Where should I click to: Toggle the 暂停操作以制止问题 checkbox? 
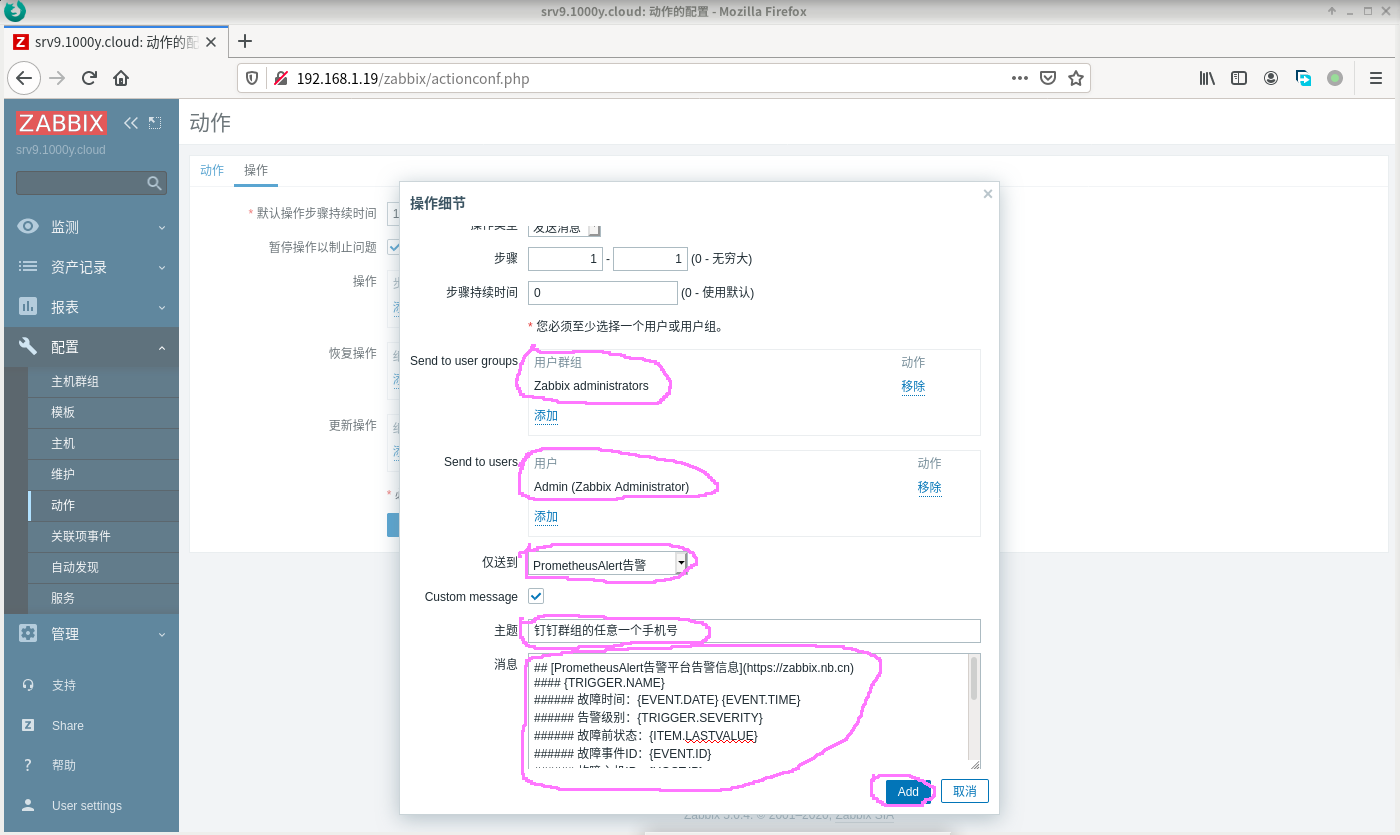394,247
